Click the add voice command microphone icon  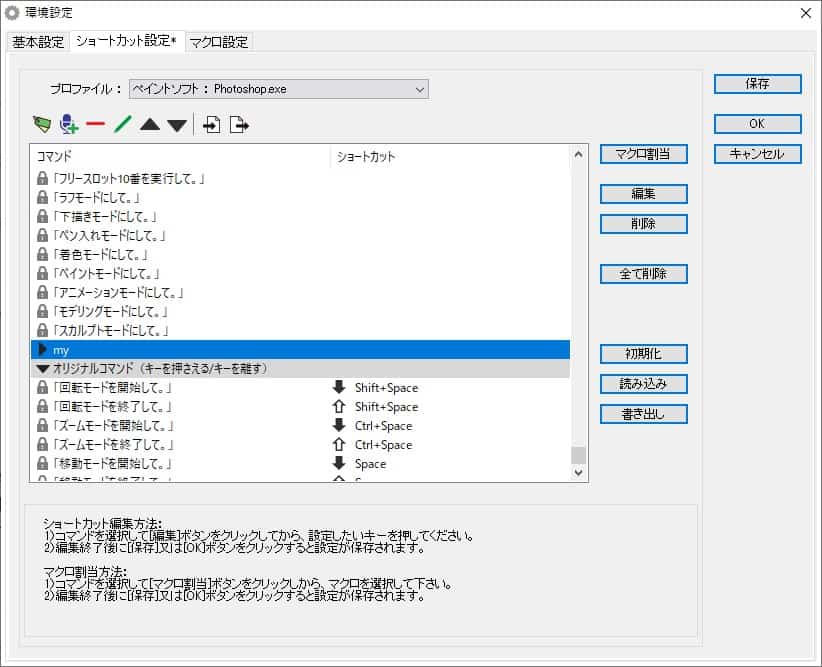(69, 124)
